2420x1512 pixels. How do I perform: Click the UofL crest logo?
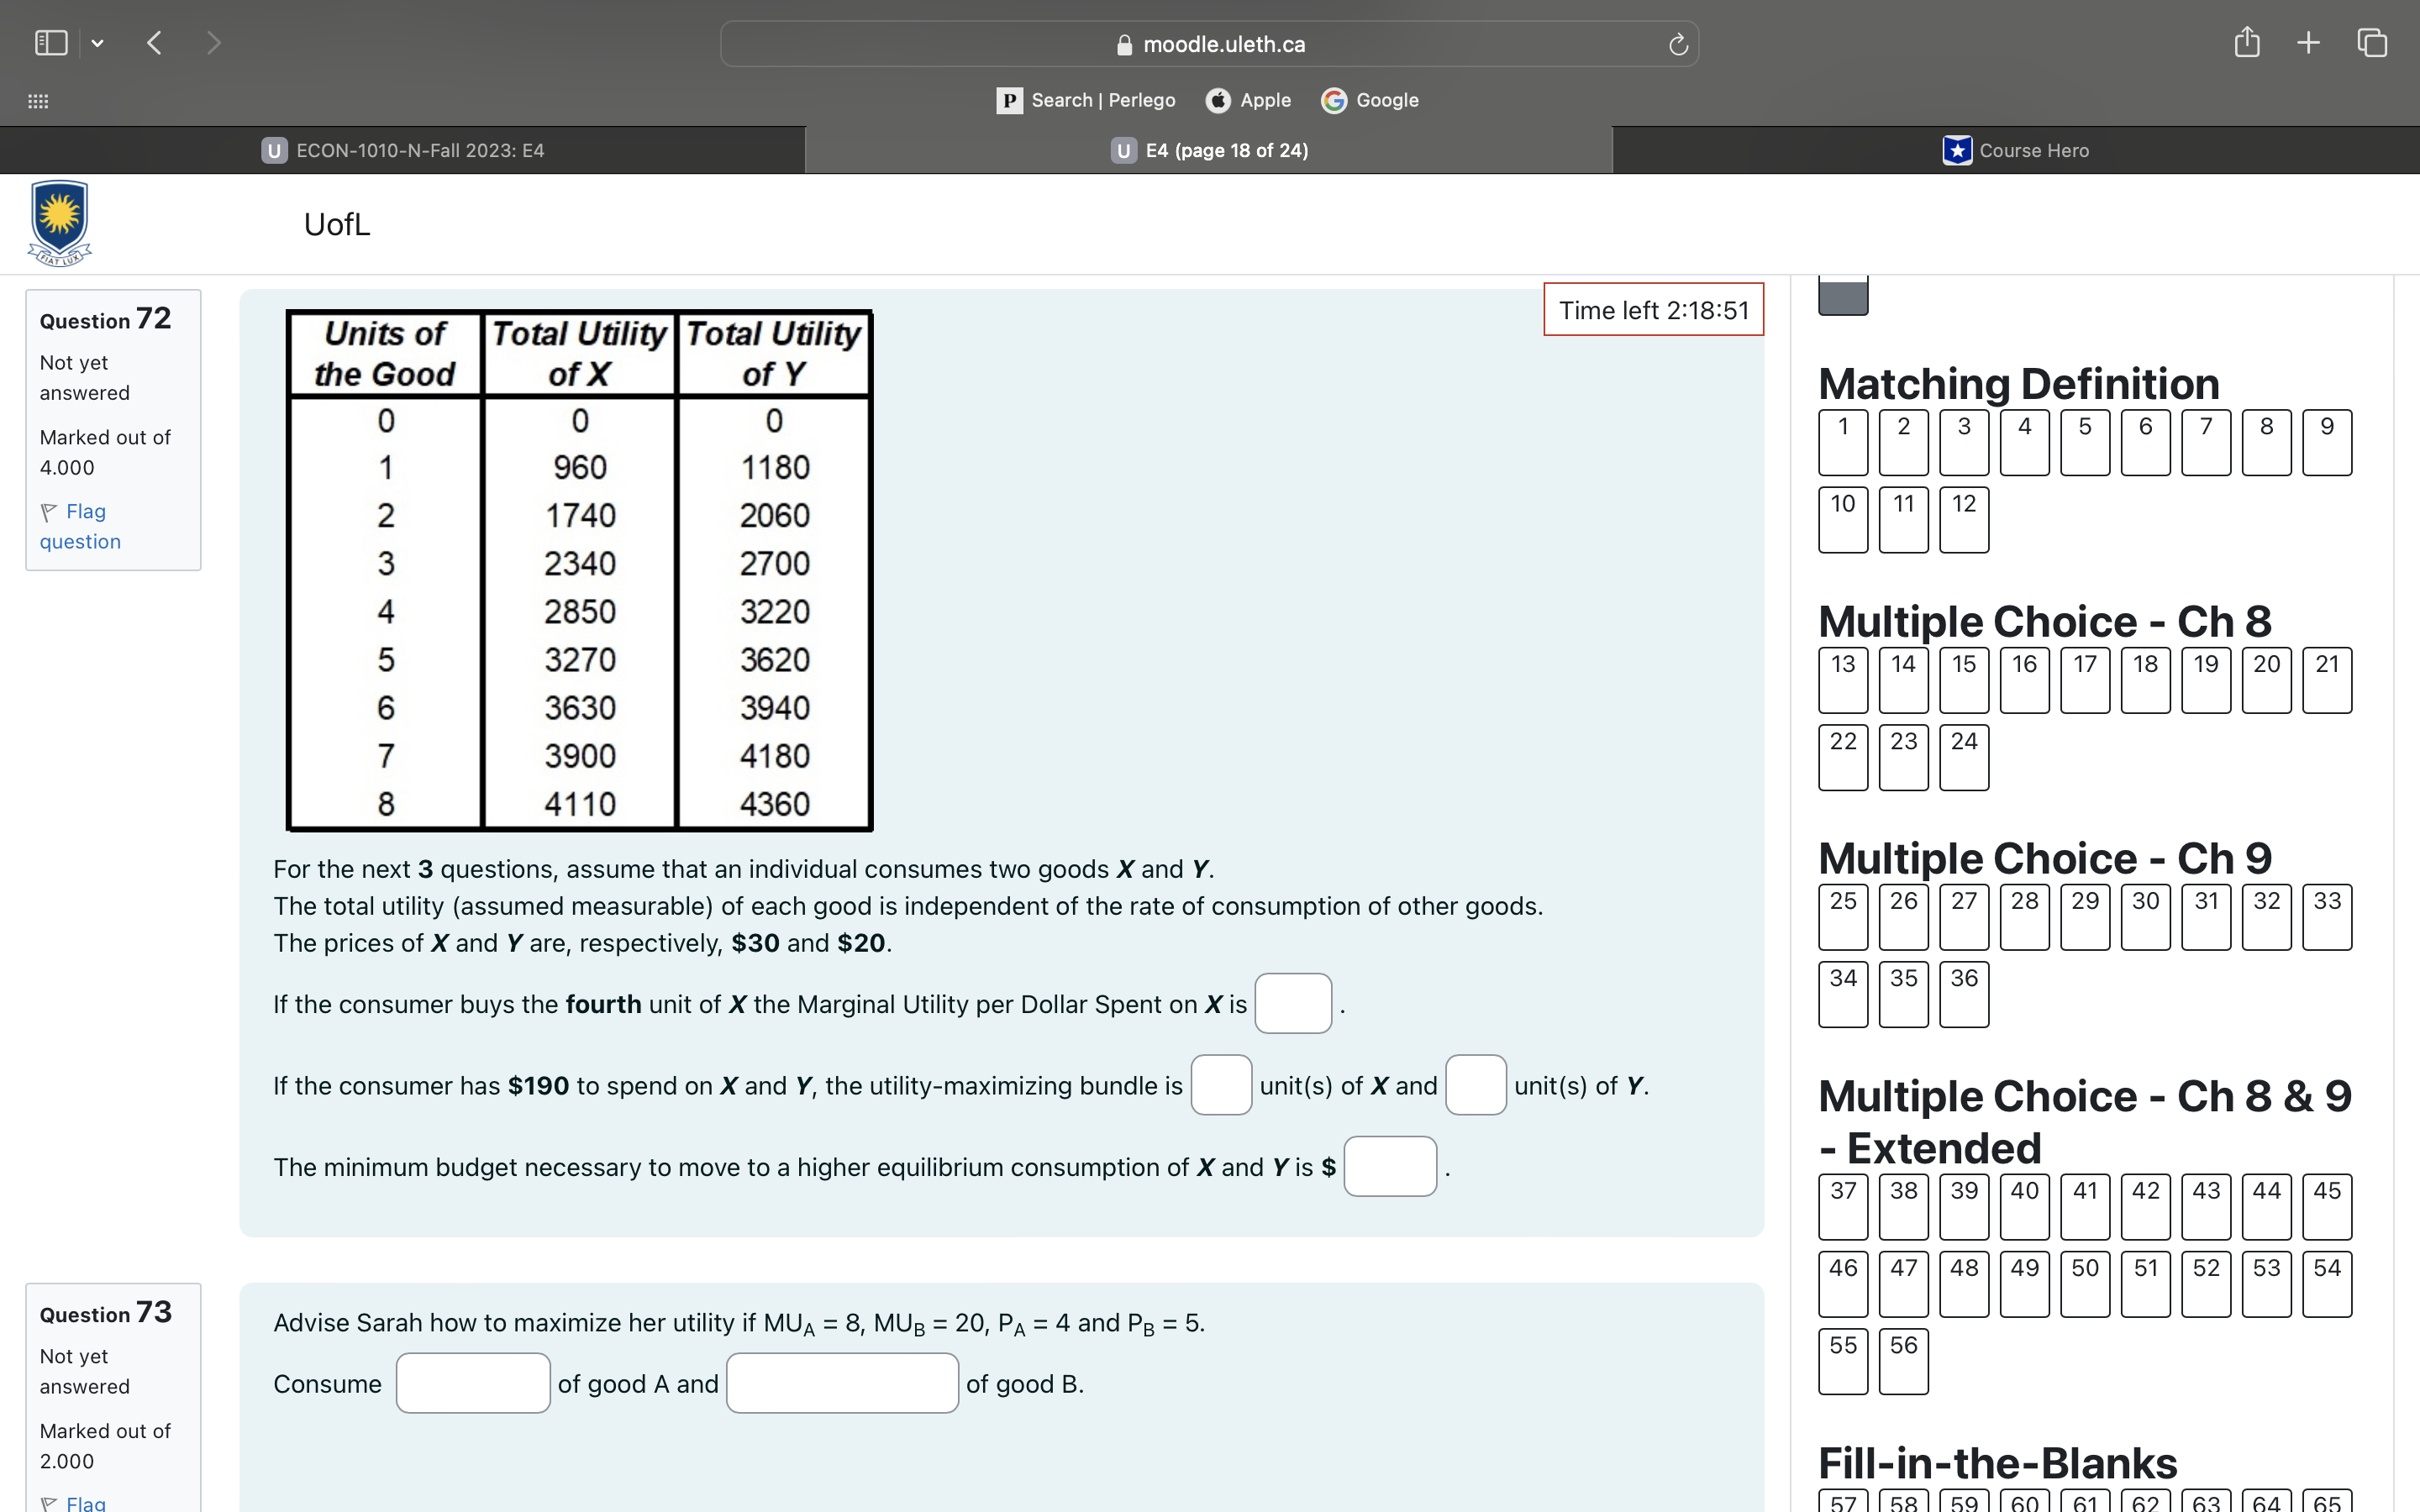click(58, 222)
